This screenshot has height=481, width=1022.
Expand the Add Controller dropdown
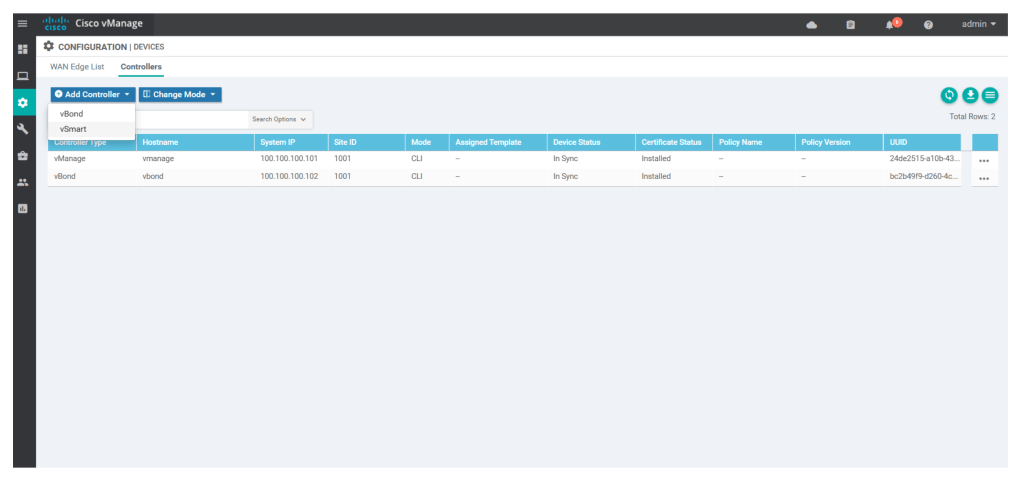point(92,94)
